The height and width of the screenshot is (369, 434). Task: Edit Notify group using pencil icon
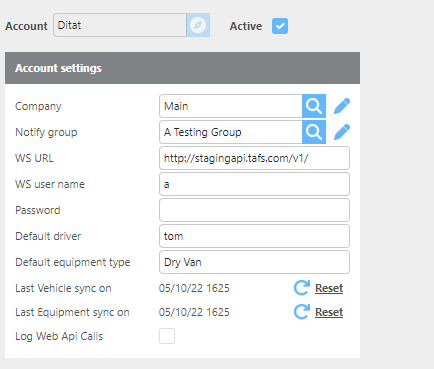[x=342, y=132]
